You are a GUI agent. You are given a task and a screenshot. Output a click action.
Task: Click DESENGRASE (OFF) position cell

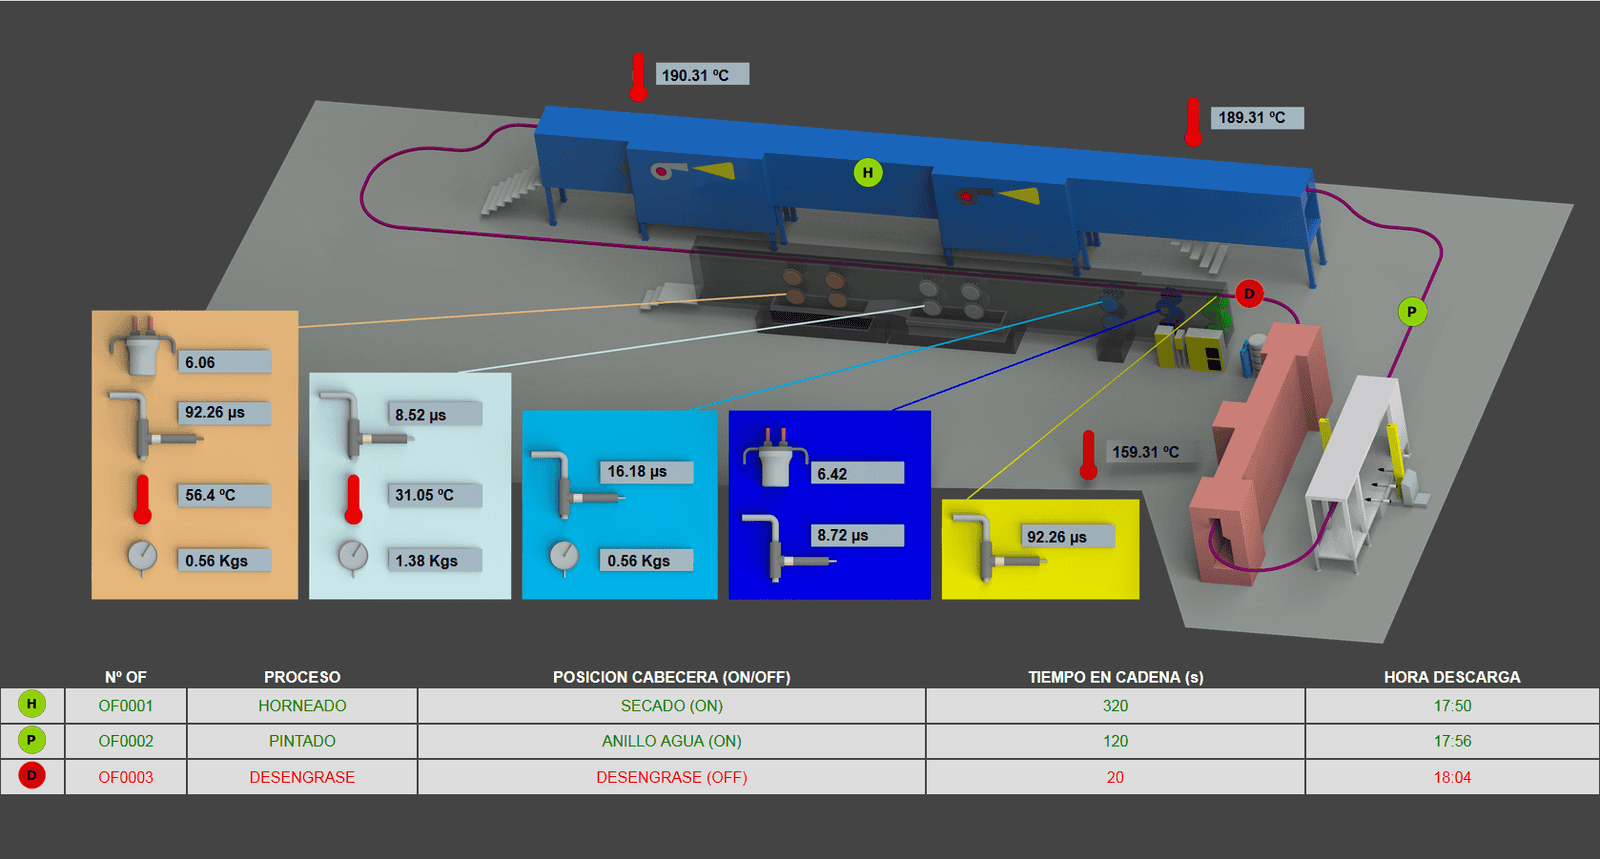point(671,777)
